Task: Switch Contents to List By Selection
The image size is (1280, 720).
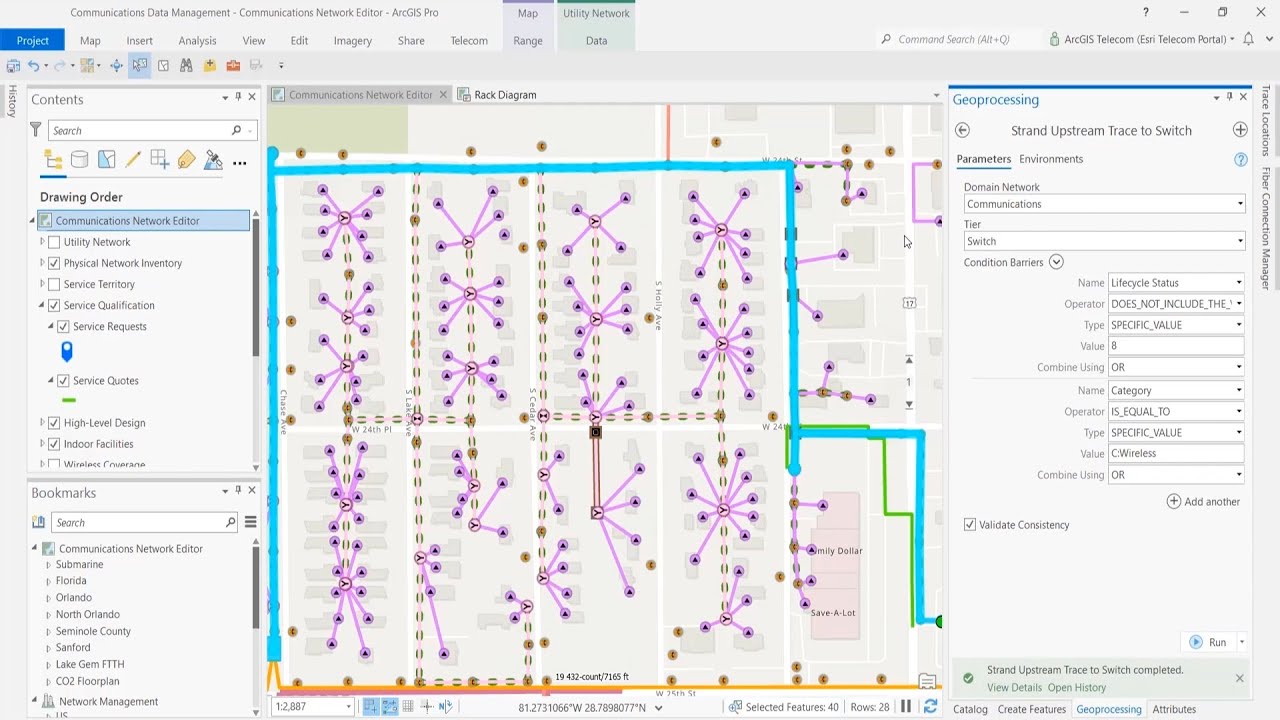Action: click(106, 160)
